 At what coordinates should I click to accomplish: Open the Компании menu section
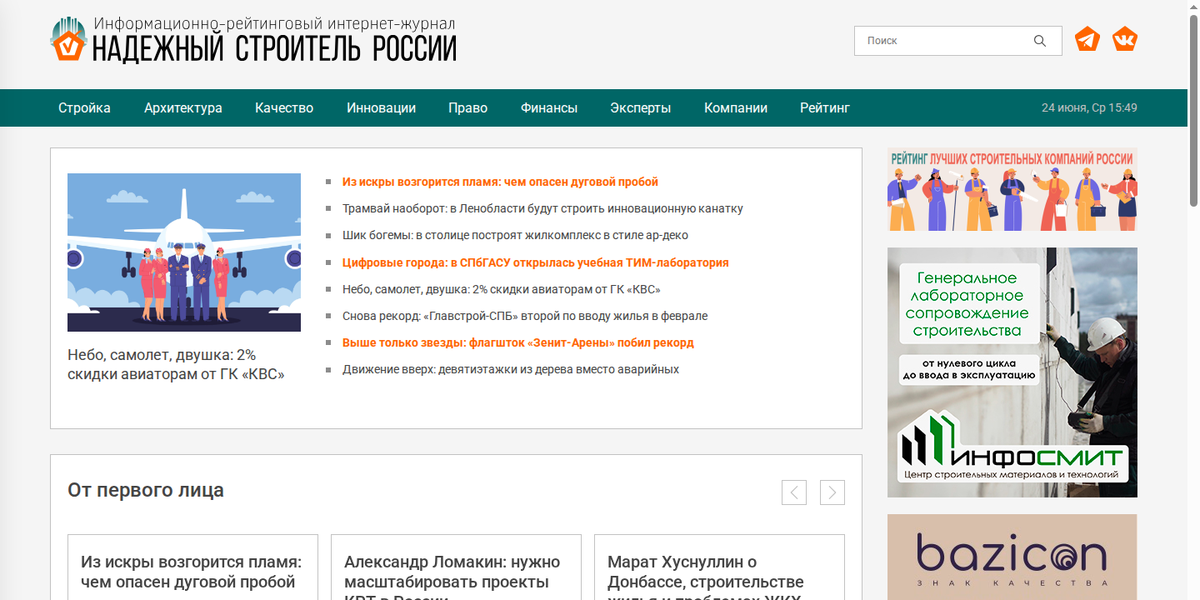click(x=736, y=108)
